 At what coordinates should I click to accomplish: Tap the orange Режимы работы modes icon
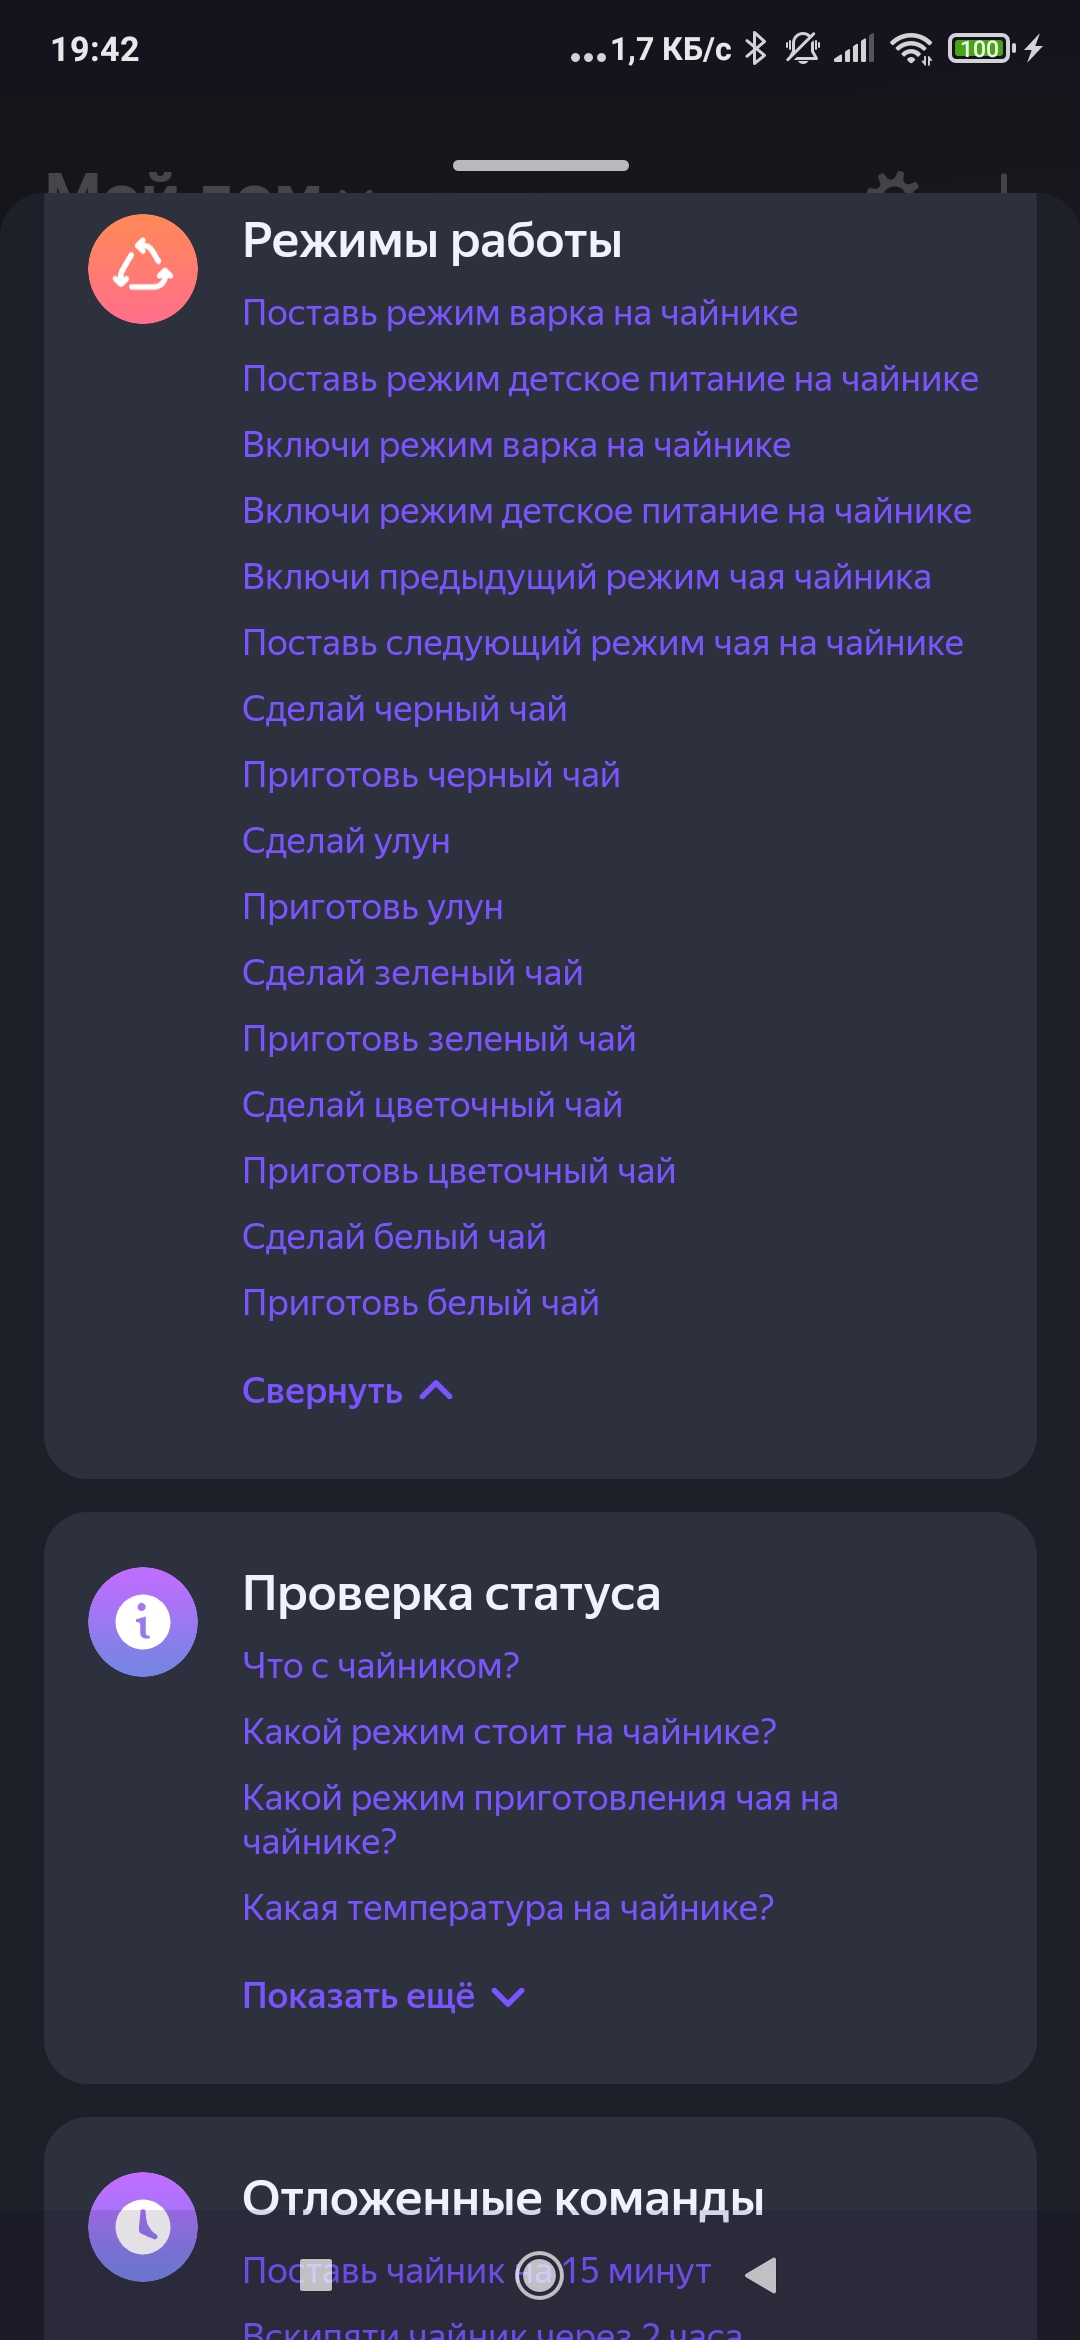pos(143,269)
